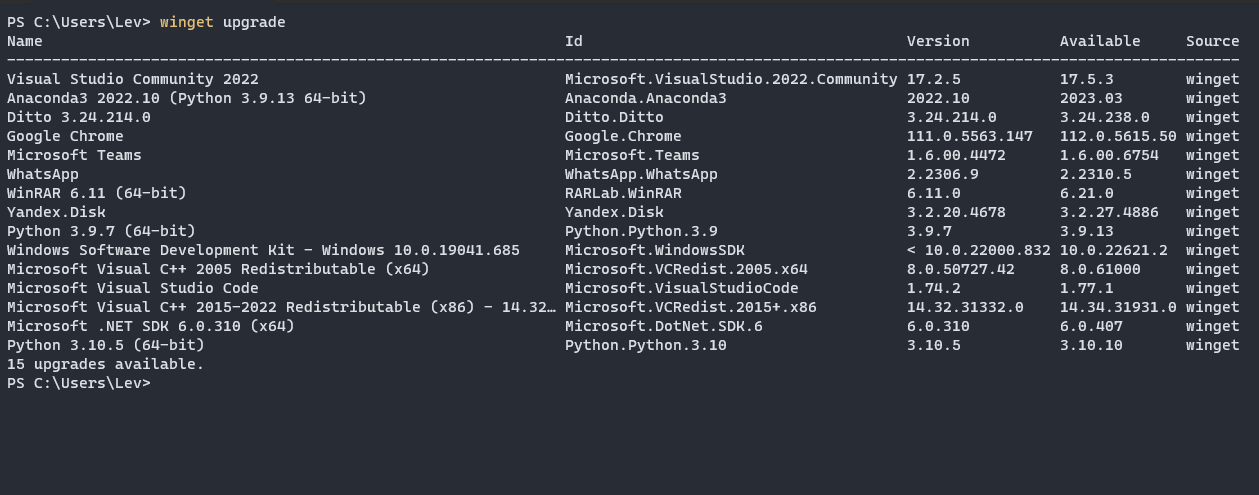Select the Visual Studio Community 2022 row name
Screen dimensions: 1259x495
tap(133, 79)
